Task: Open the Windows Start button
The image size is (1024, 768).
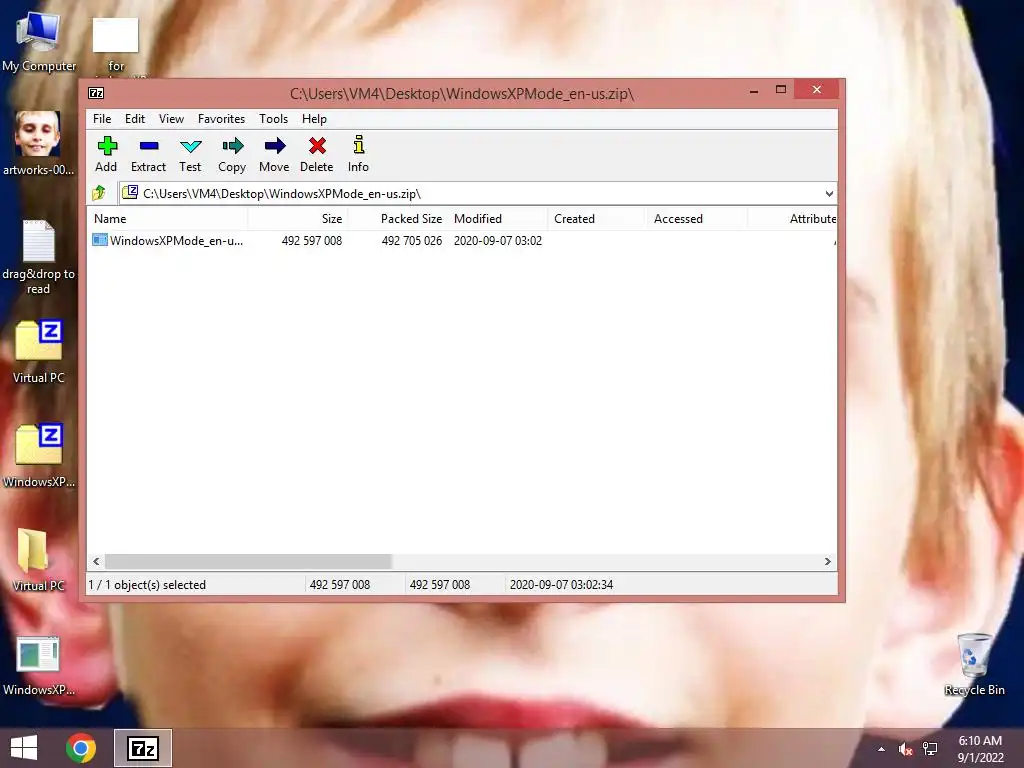Action: point(24,748)
